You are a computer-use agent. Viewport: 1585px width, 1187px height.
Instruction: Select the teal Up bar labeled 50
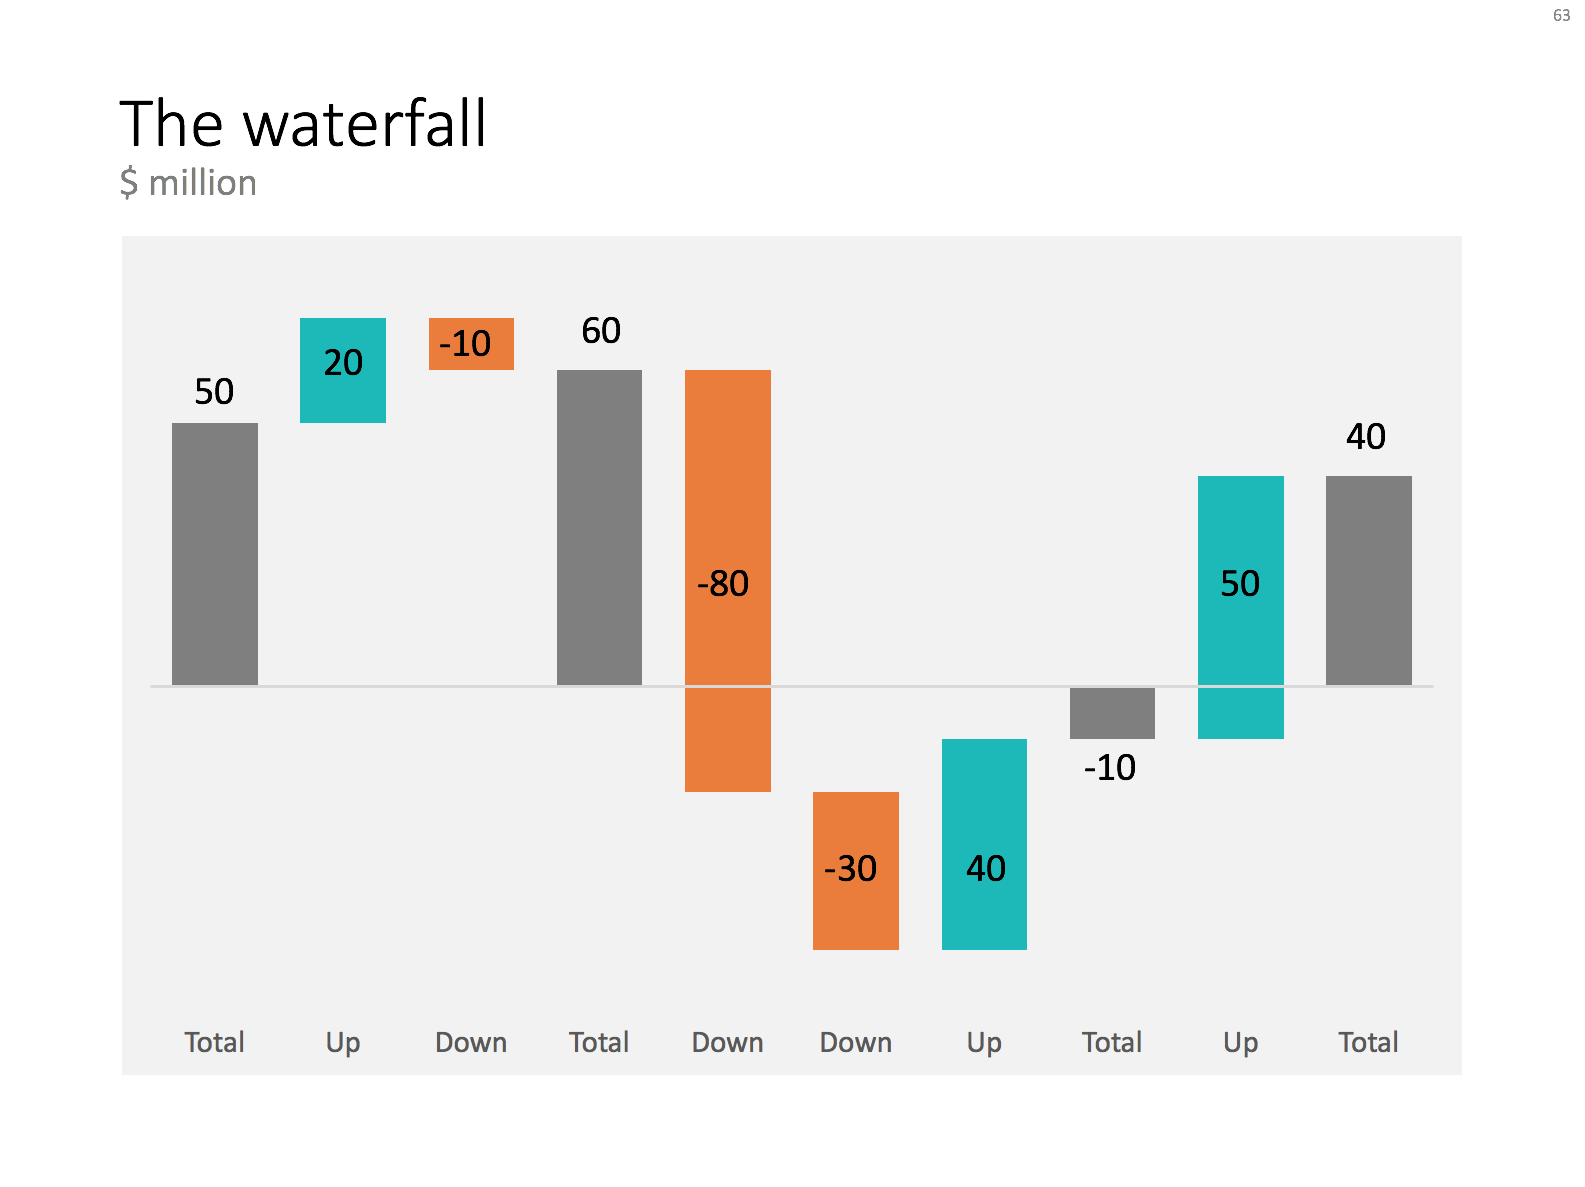pos(1241,607)
